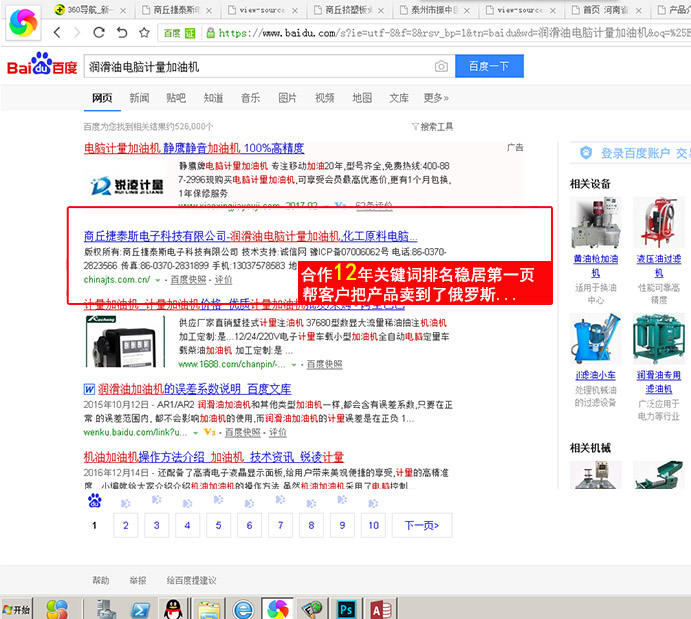Click the flow meter product thumbnail
691x619 pixels.
click(x=125, y=341)
